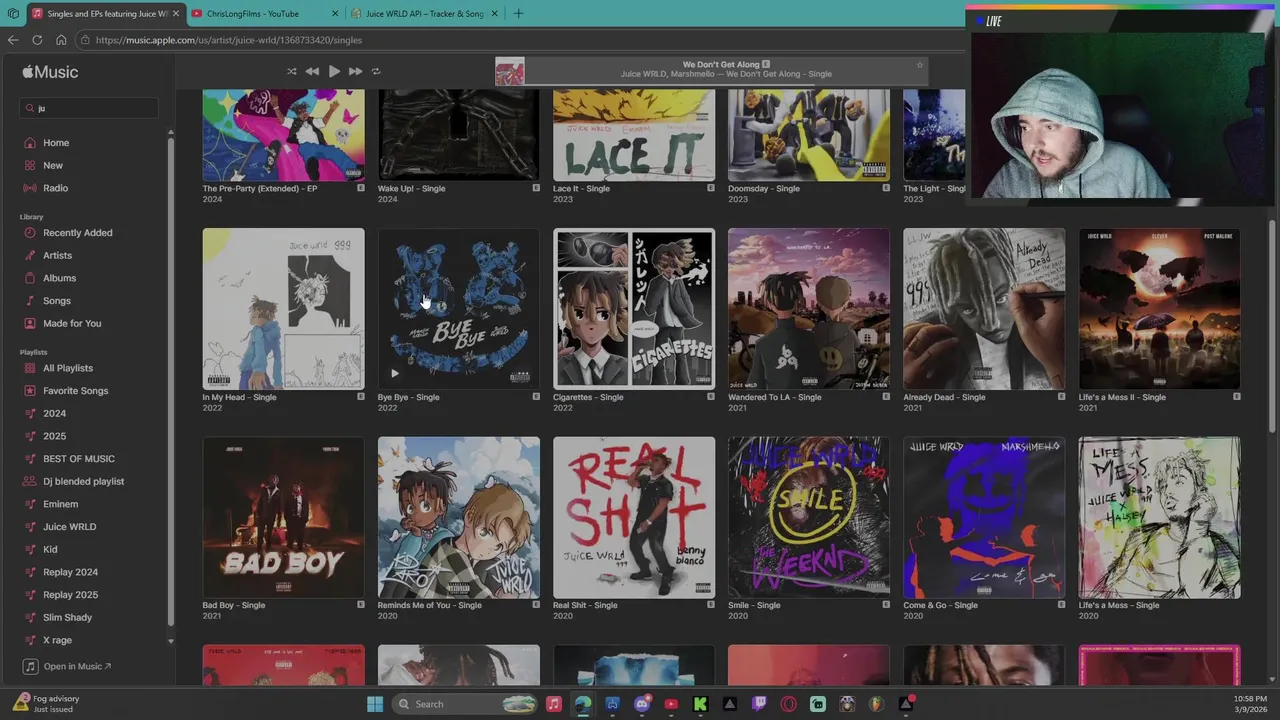Open the Real Shit single cover
1280x720 pixels.
click(x=634, y=517)
